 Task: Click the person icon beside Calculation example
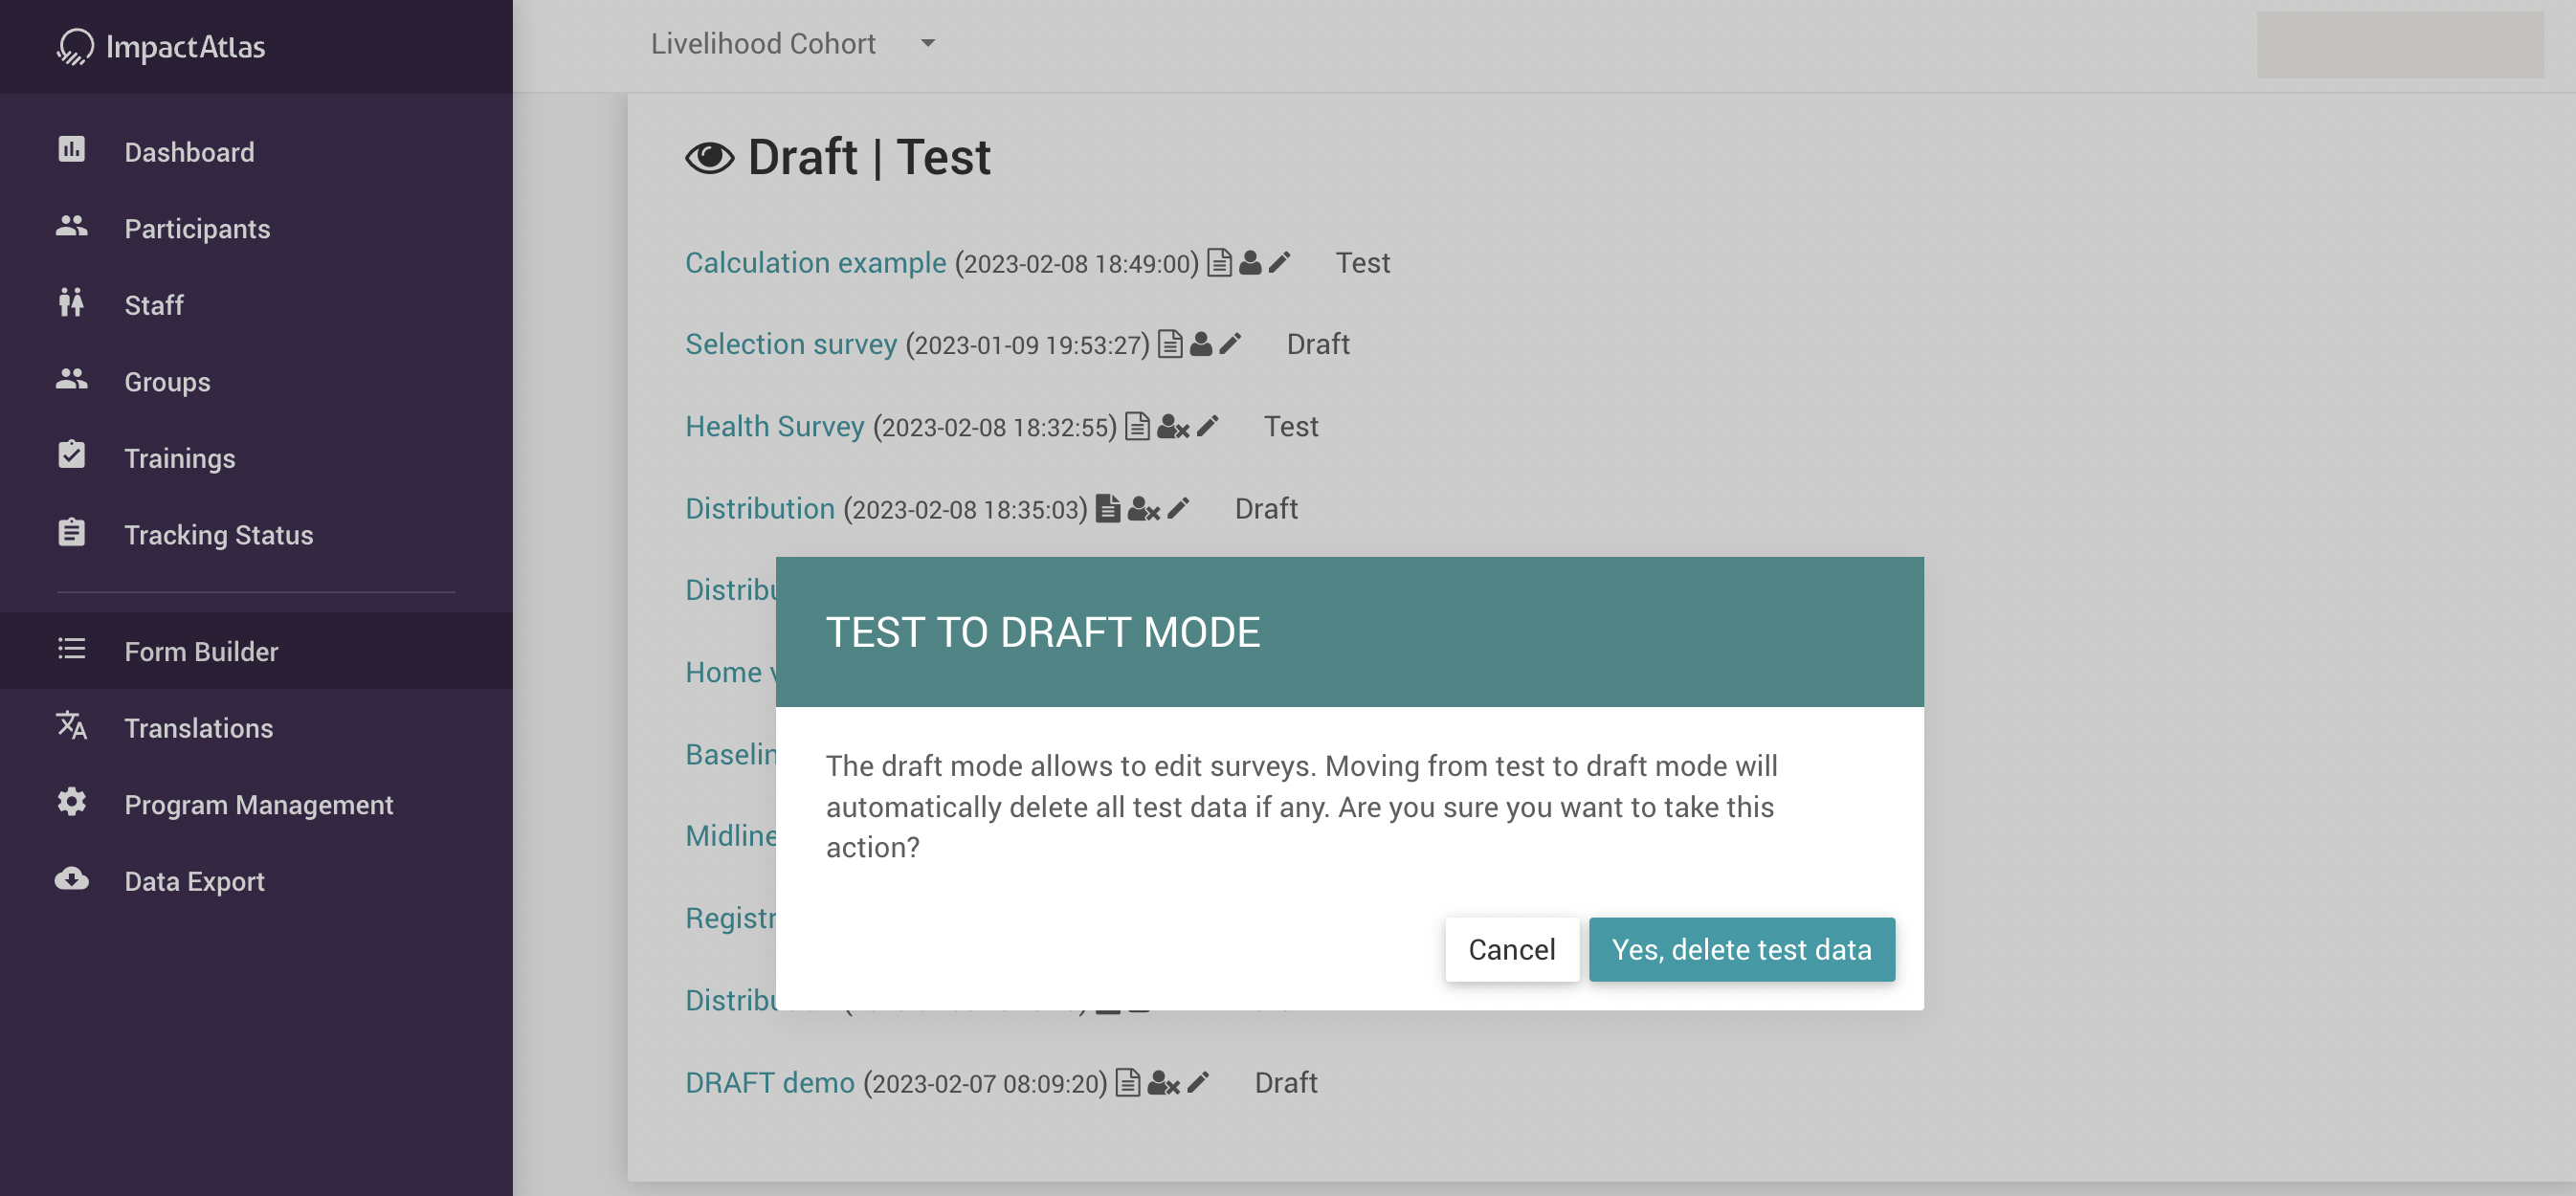pos(1250,262)
